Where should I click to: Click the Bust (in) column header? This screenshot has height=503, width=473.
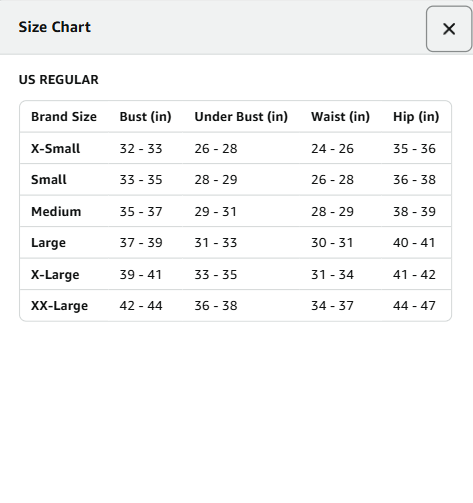point(146,117)
